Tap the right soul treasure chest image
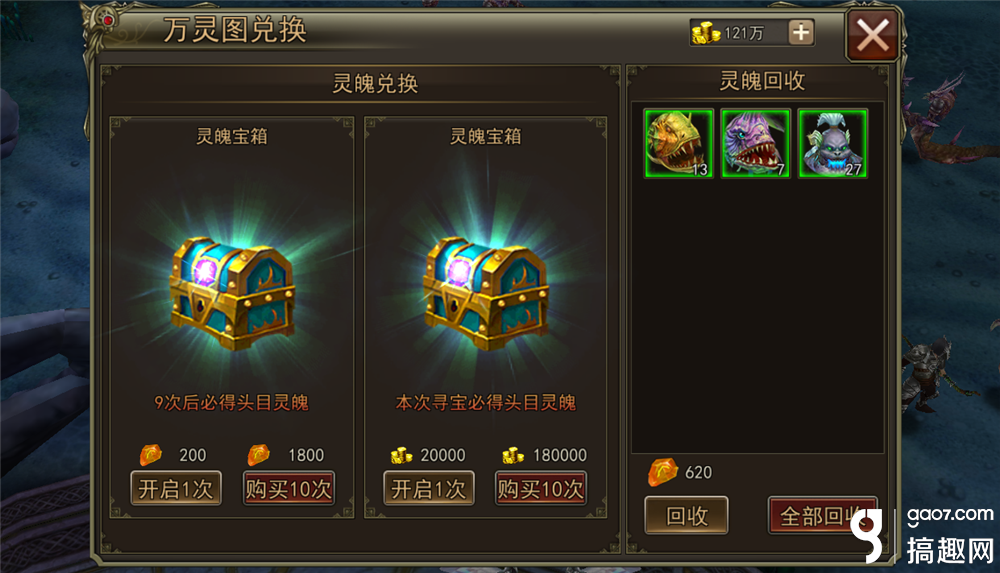The width and height of the screenshot is (1000, 573). tap(486, 293)
